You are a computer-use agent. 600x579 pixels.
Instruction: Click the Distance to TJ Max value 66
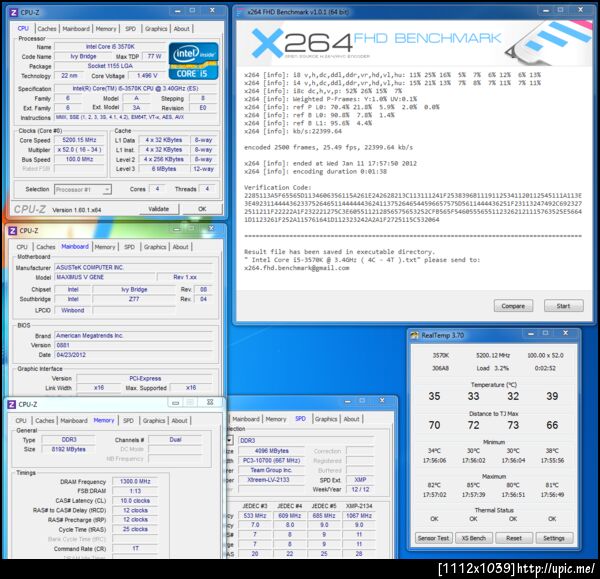click(x=552, y=425)
